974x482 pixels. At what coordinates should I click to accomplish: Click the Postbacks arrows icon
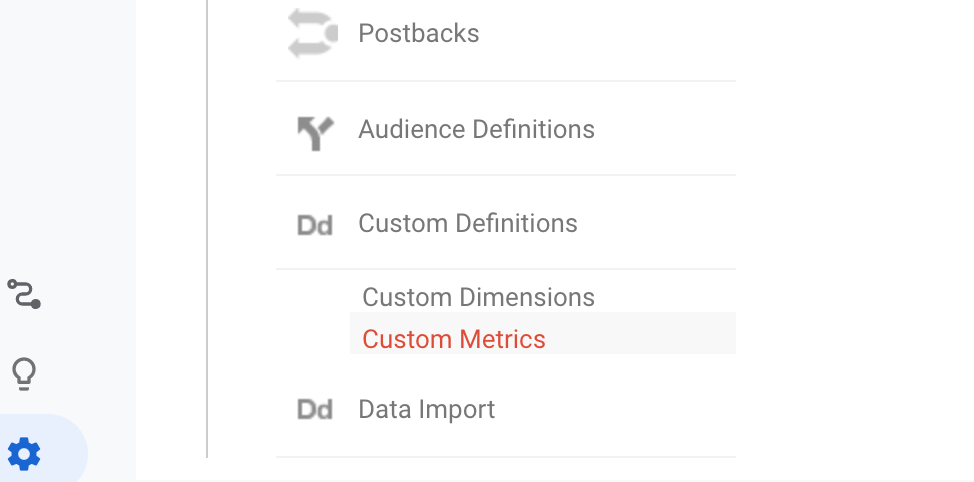pos(313,34)
